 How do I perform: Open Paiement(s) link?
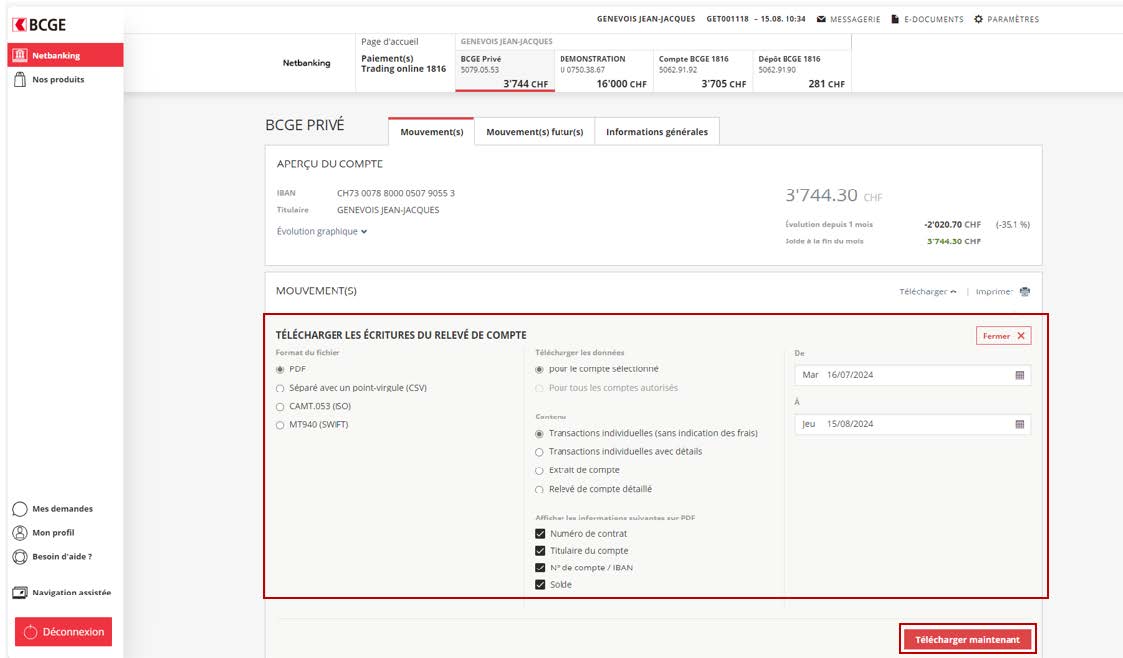[387, 59]
